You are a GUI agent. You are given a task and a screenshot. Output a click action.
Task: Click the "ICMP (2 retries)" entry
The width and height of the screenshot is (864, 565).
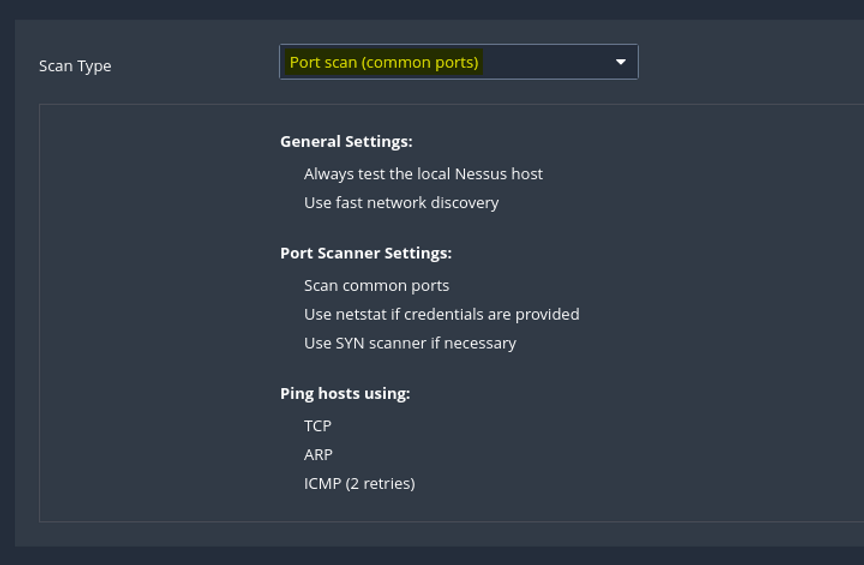tap(359, 484)
